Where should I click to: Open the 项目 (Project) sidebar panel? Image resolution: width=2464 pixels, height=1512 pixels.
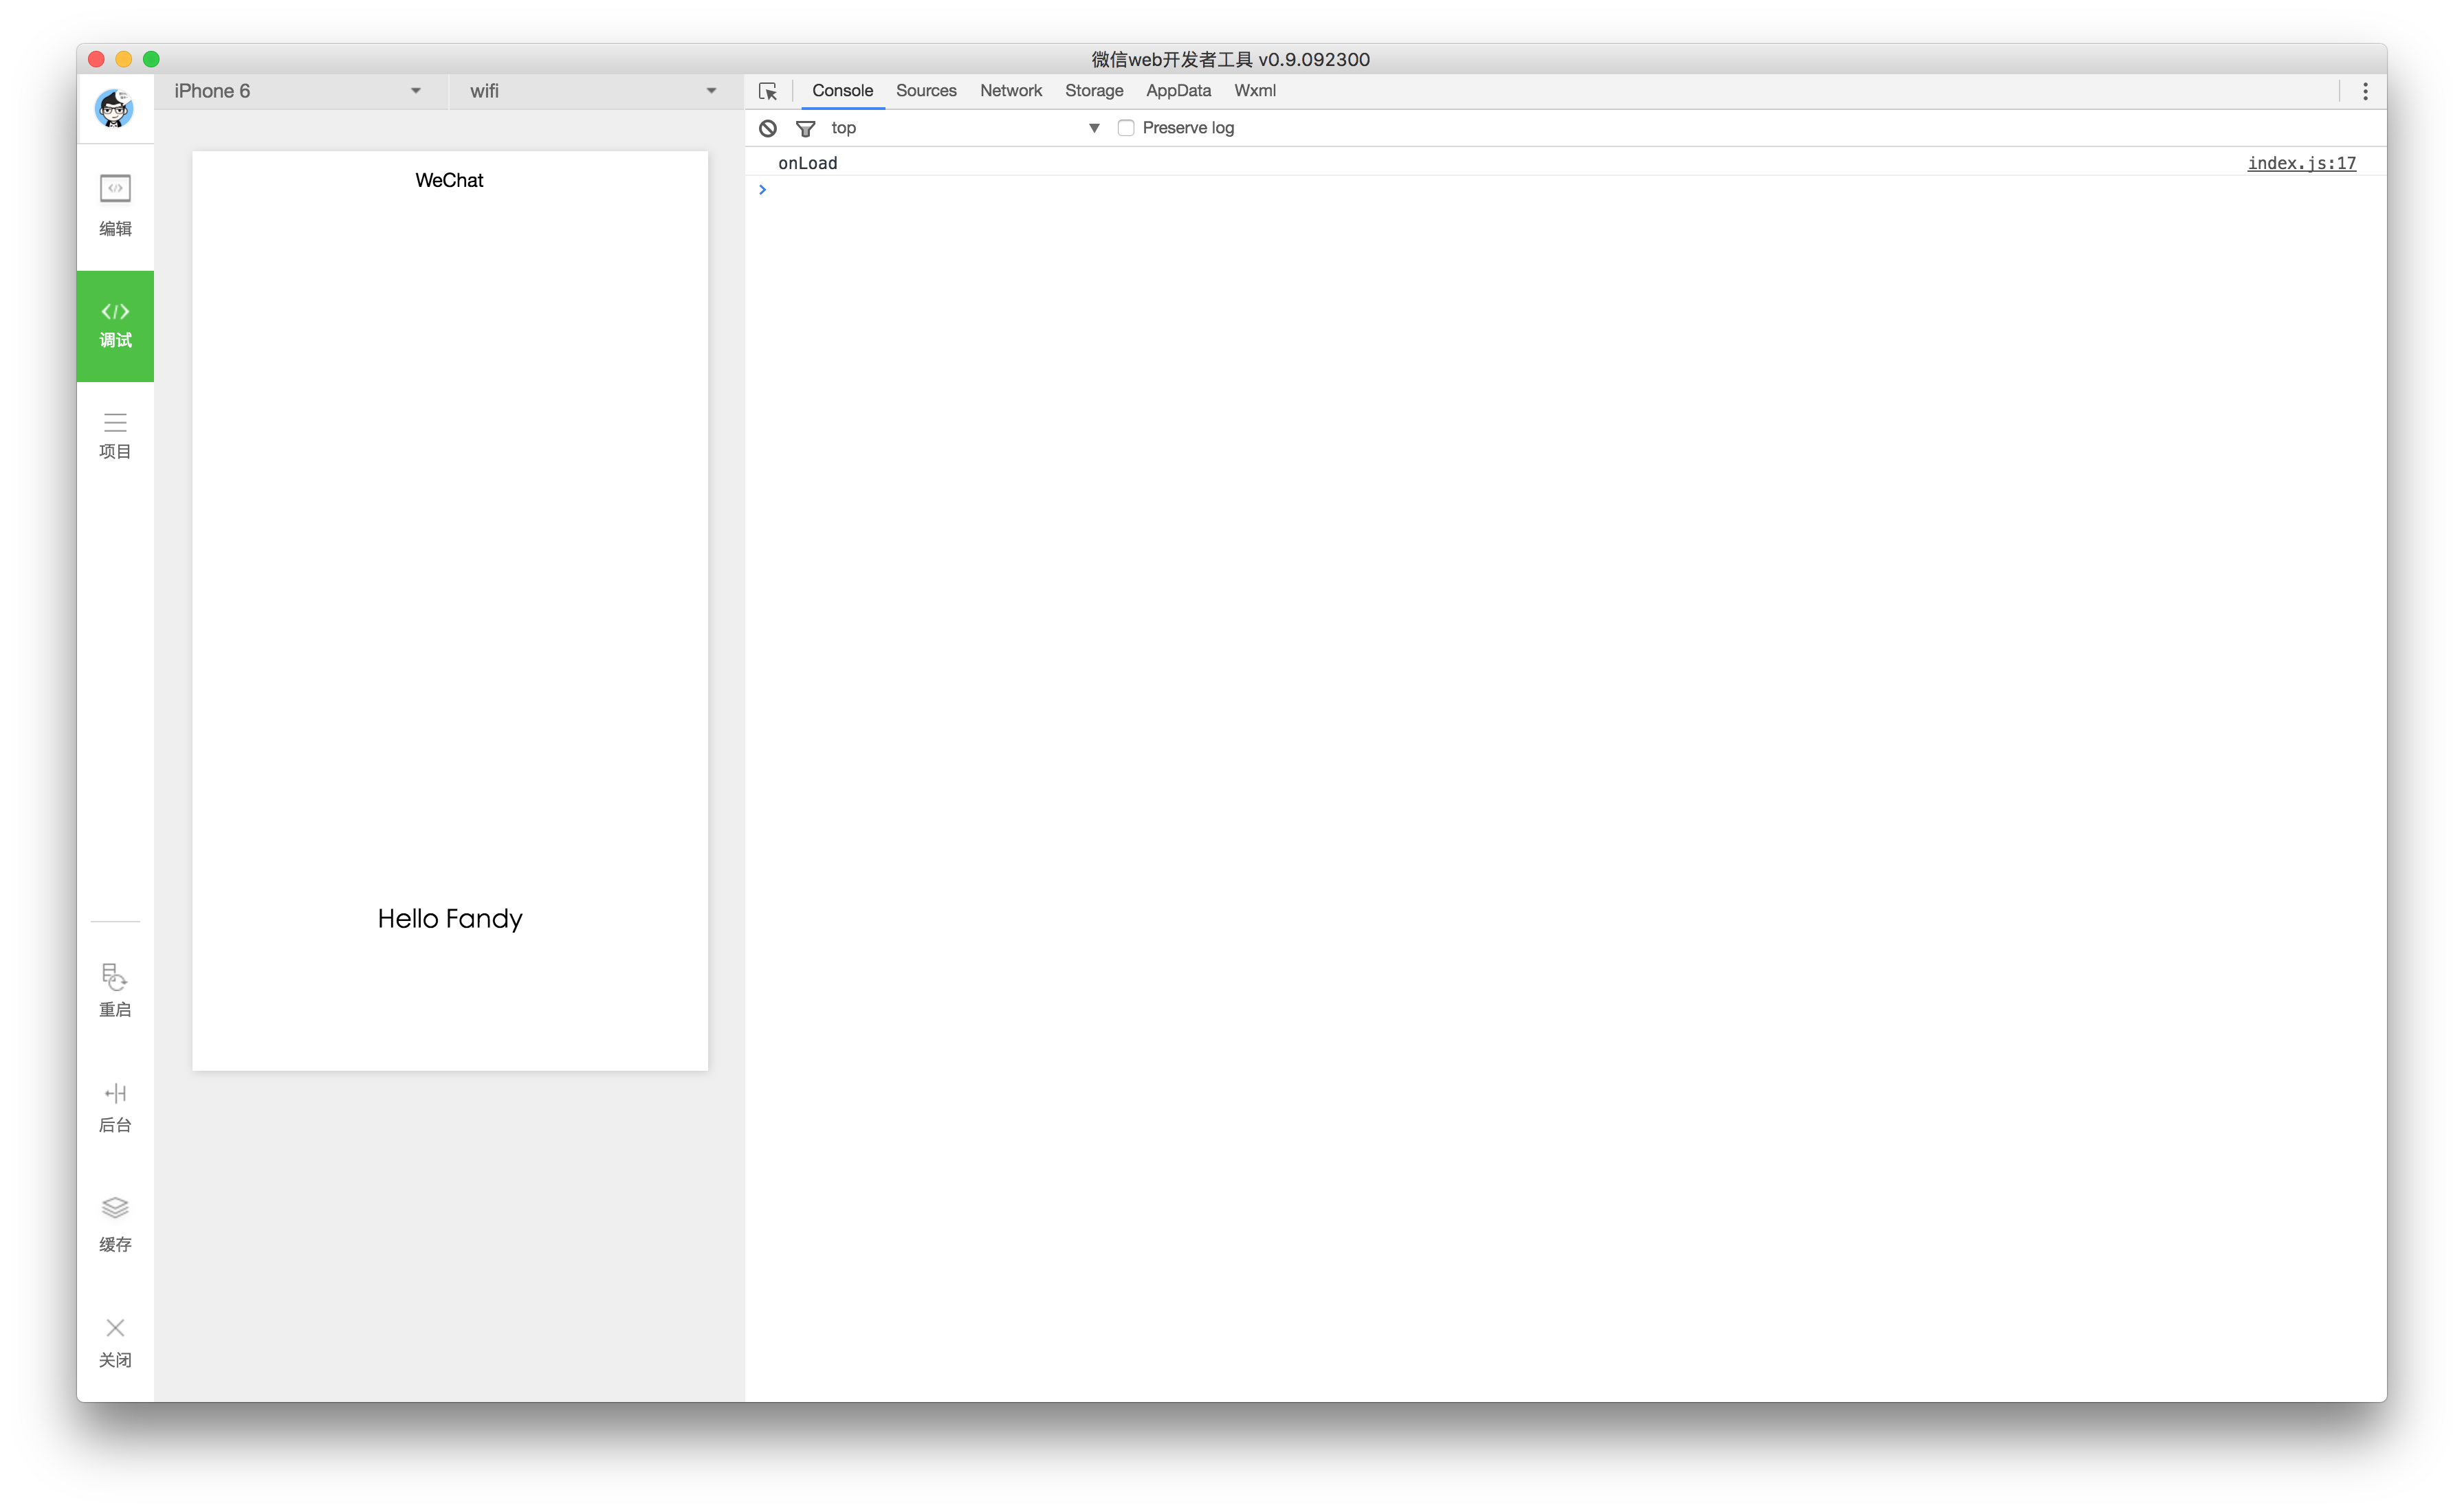point(115,435)
